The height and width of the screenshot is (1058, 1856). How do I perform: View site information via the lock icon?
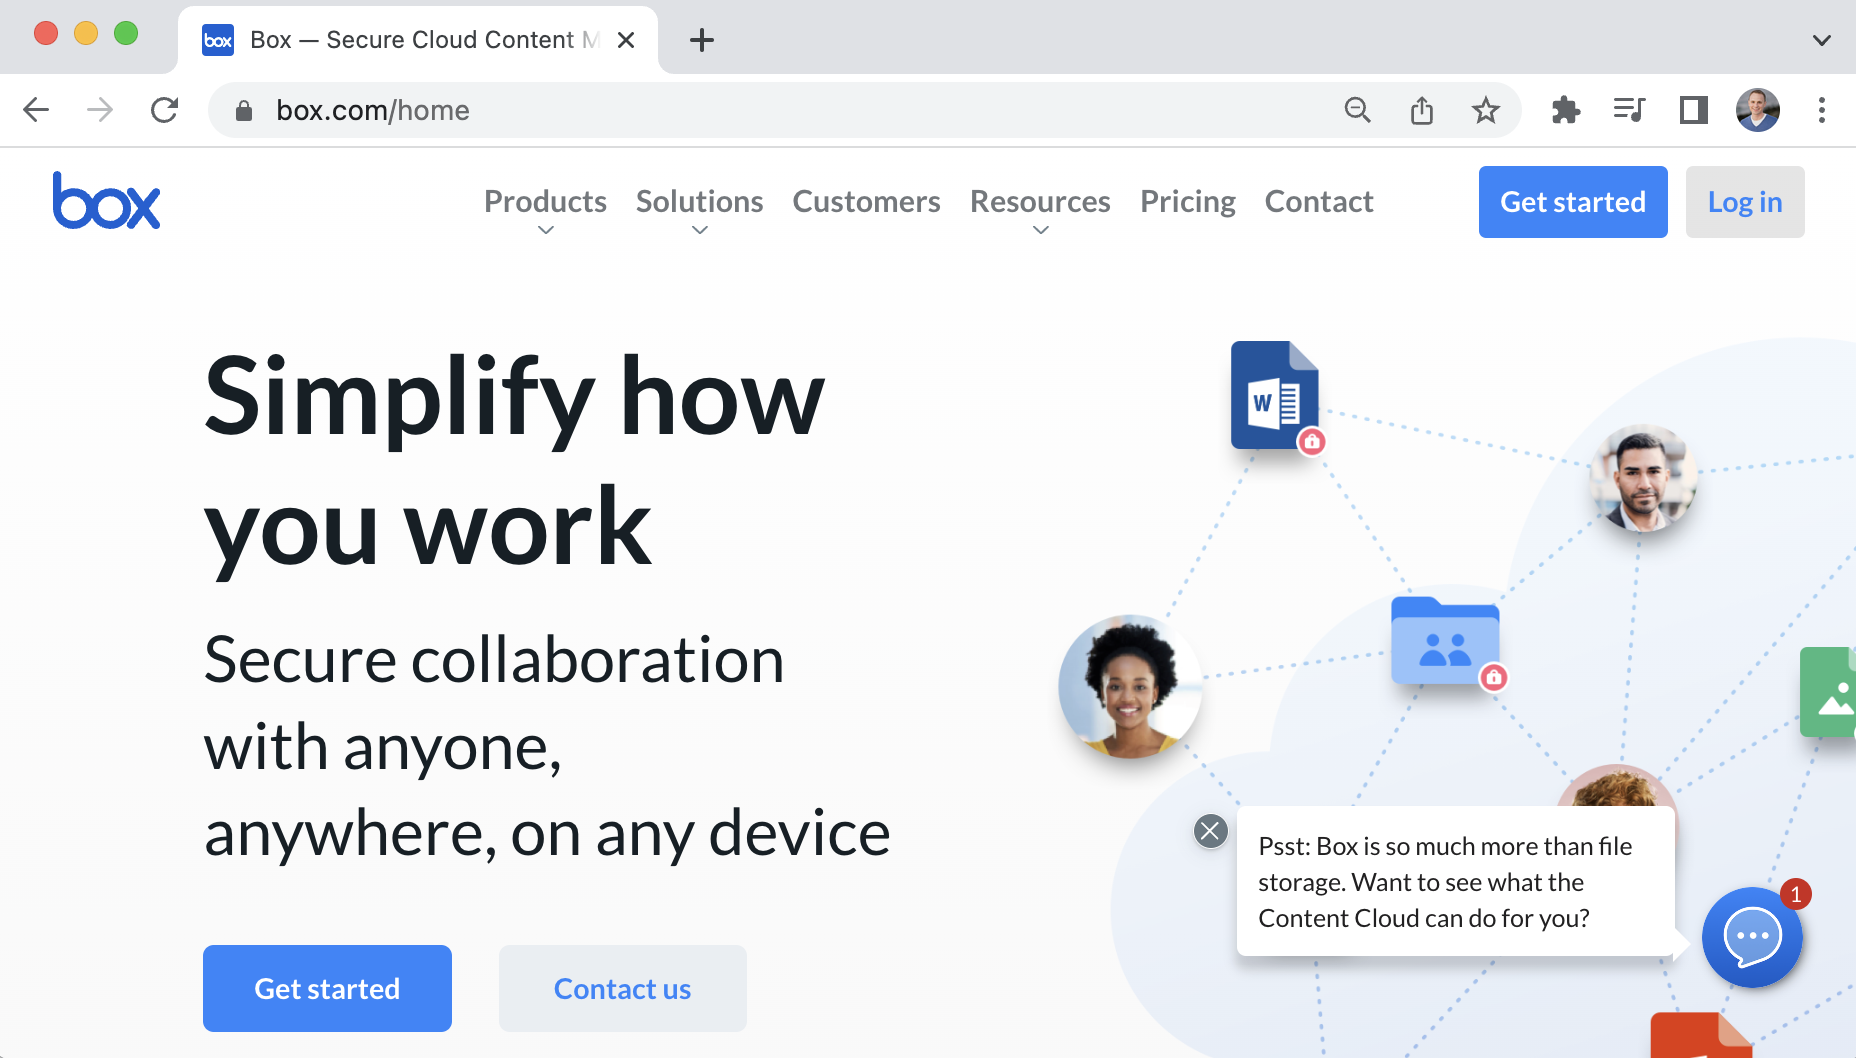[243, 110]
